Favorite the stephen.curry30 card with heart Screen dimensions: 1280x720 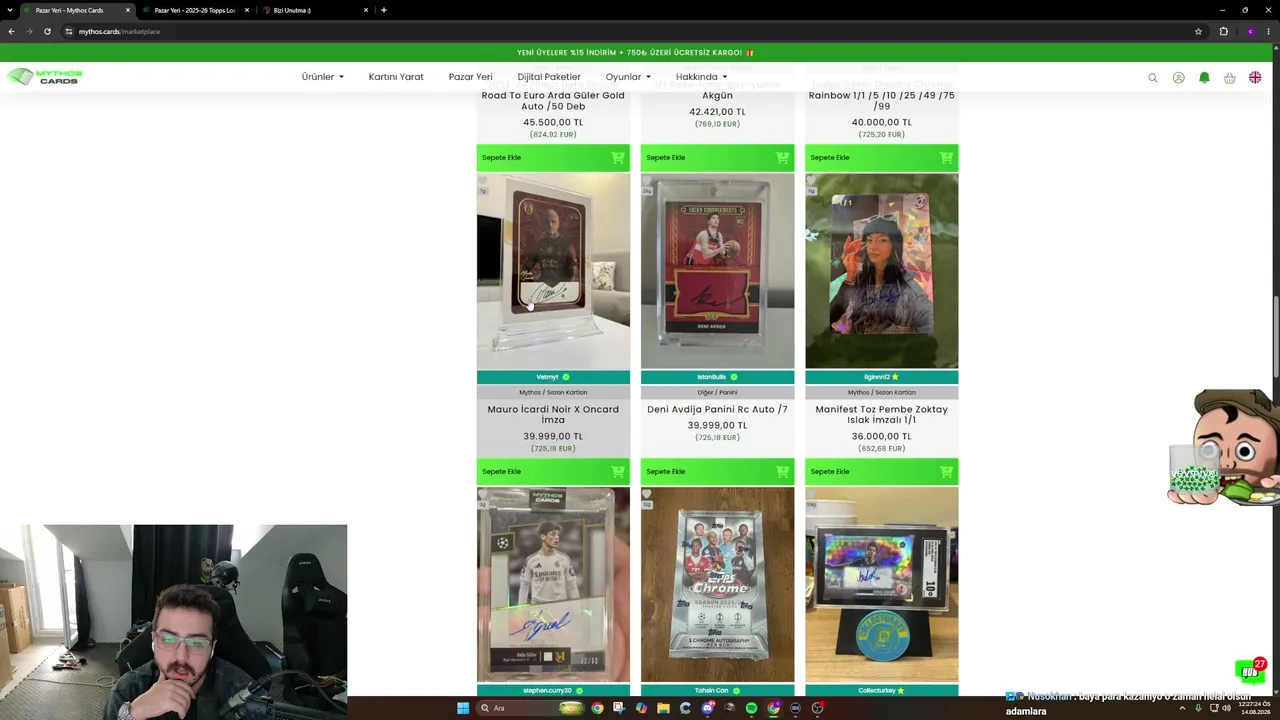483,495
